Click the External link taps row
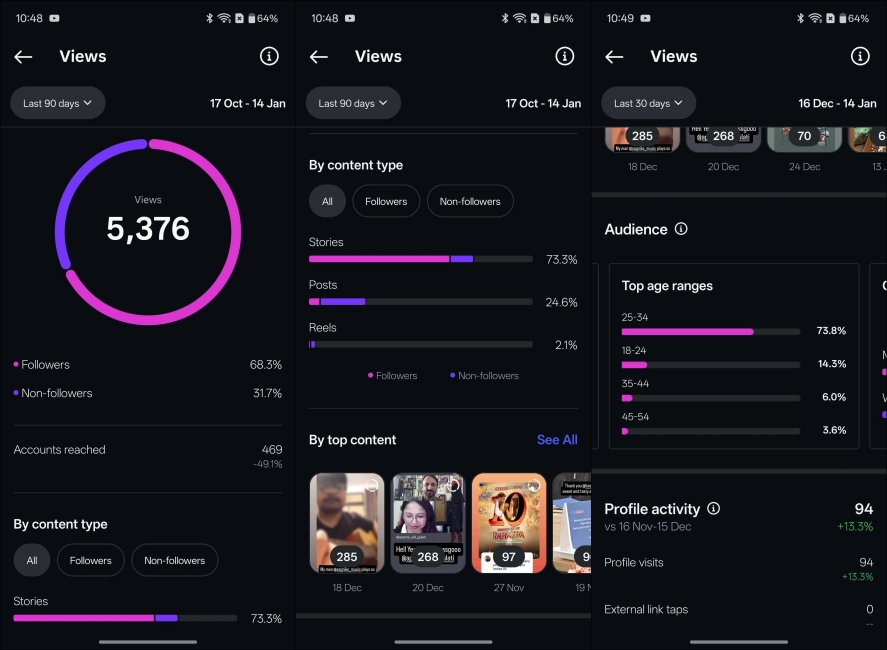This screenshot has width=887, height=650. [x=648, y=609]
